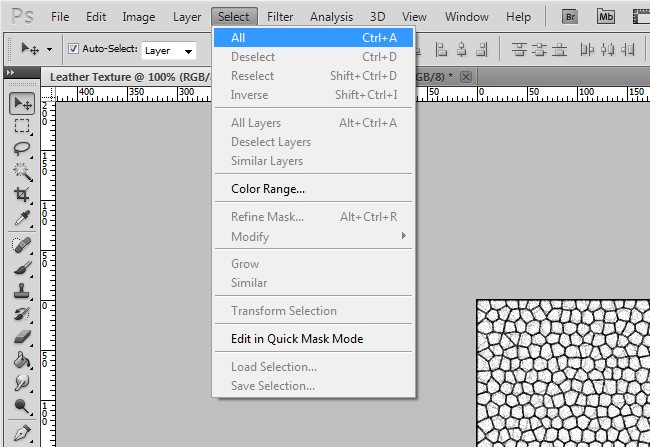Choose the Crop tool
The width and height of the screenshot is (650, 447).
point(22,195)
